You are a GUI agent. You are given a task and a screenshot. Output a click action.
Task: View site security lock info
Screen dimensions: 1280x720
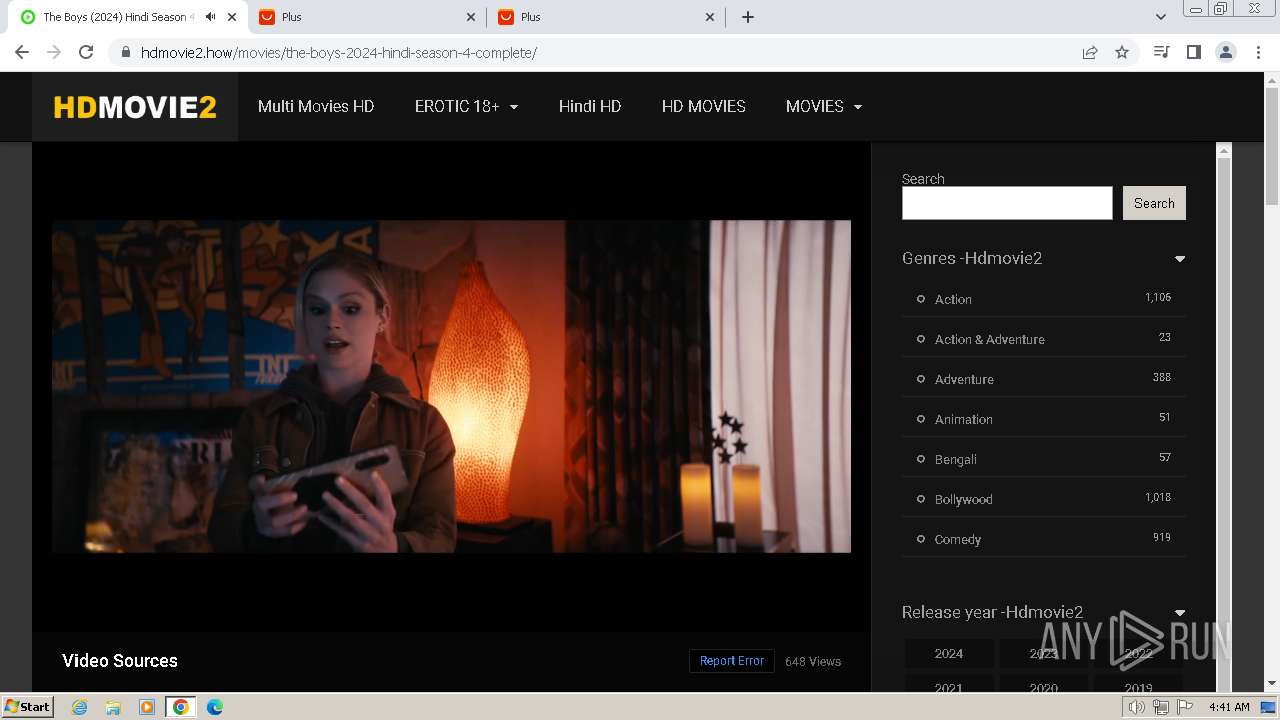pyautogui.click(x=126, y=52)
